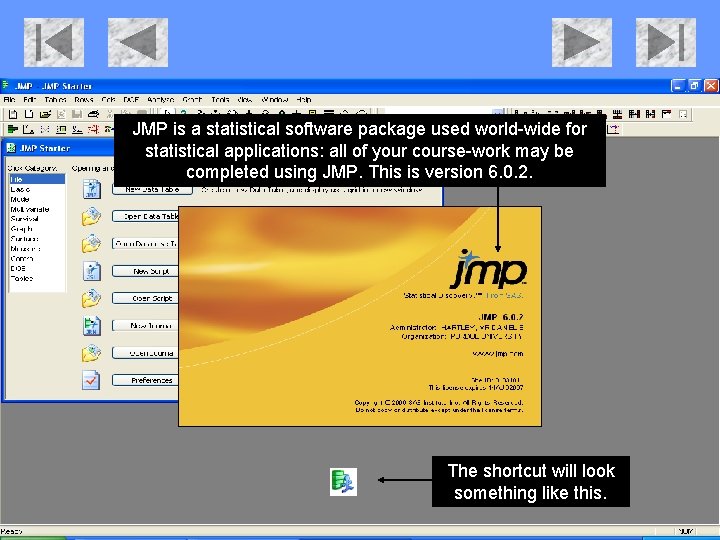The width and height of the screenshot is (720, 540).
Task: Click the Open Journal button
Action: 146,353
